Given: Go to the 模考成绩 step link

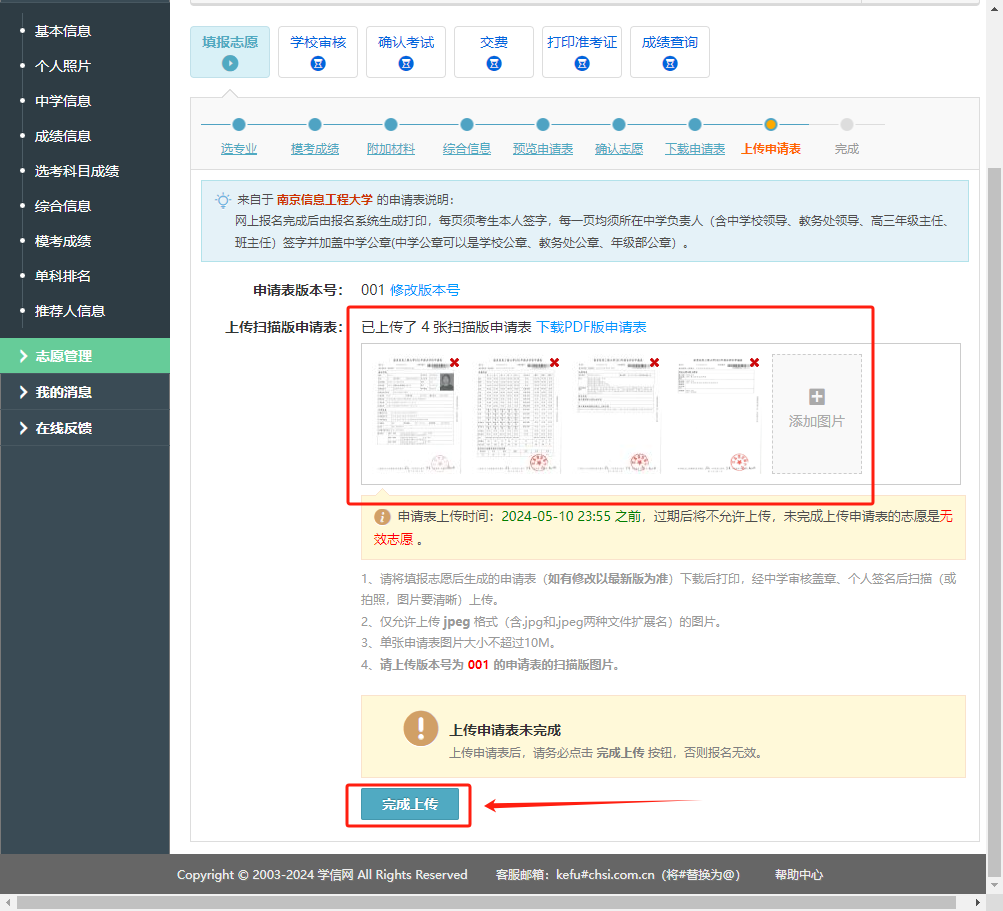Looking at the screenshot, I should 315,148.
